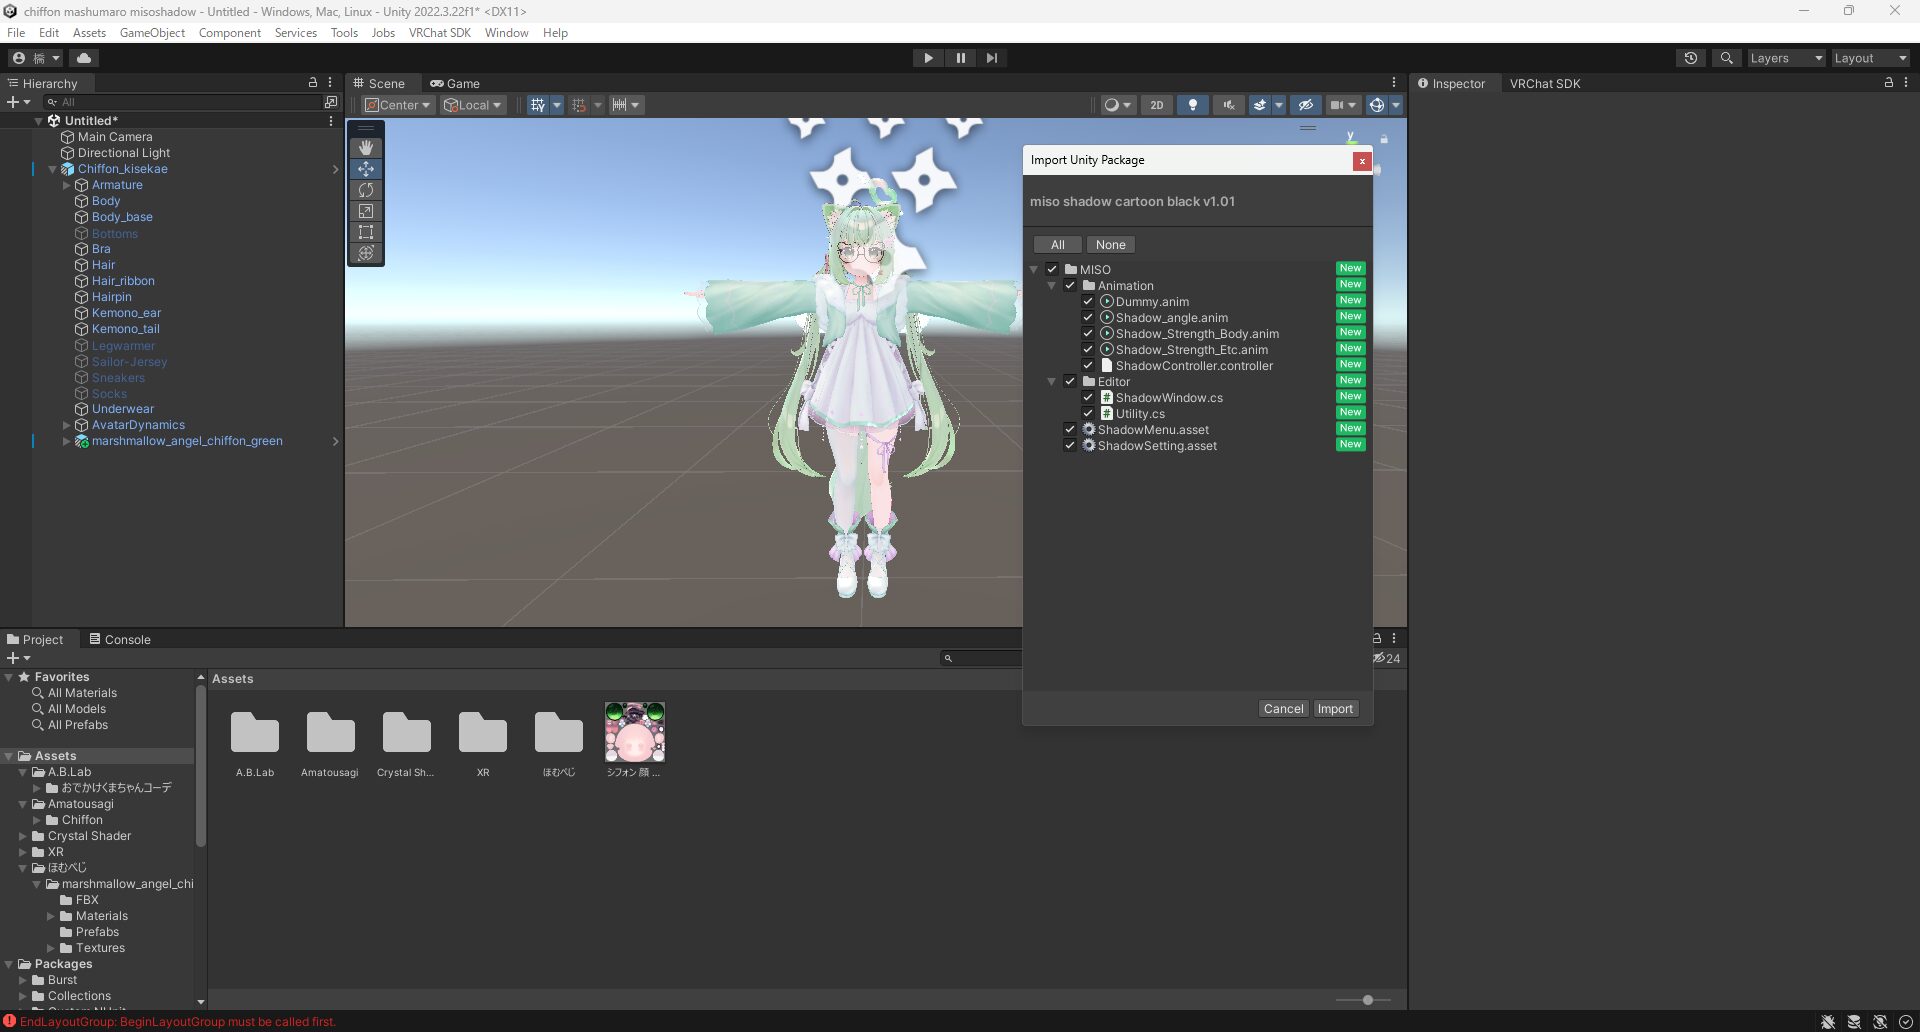Click the None button to deselect all items

pyautogui.click(x=1110, y=244)
